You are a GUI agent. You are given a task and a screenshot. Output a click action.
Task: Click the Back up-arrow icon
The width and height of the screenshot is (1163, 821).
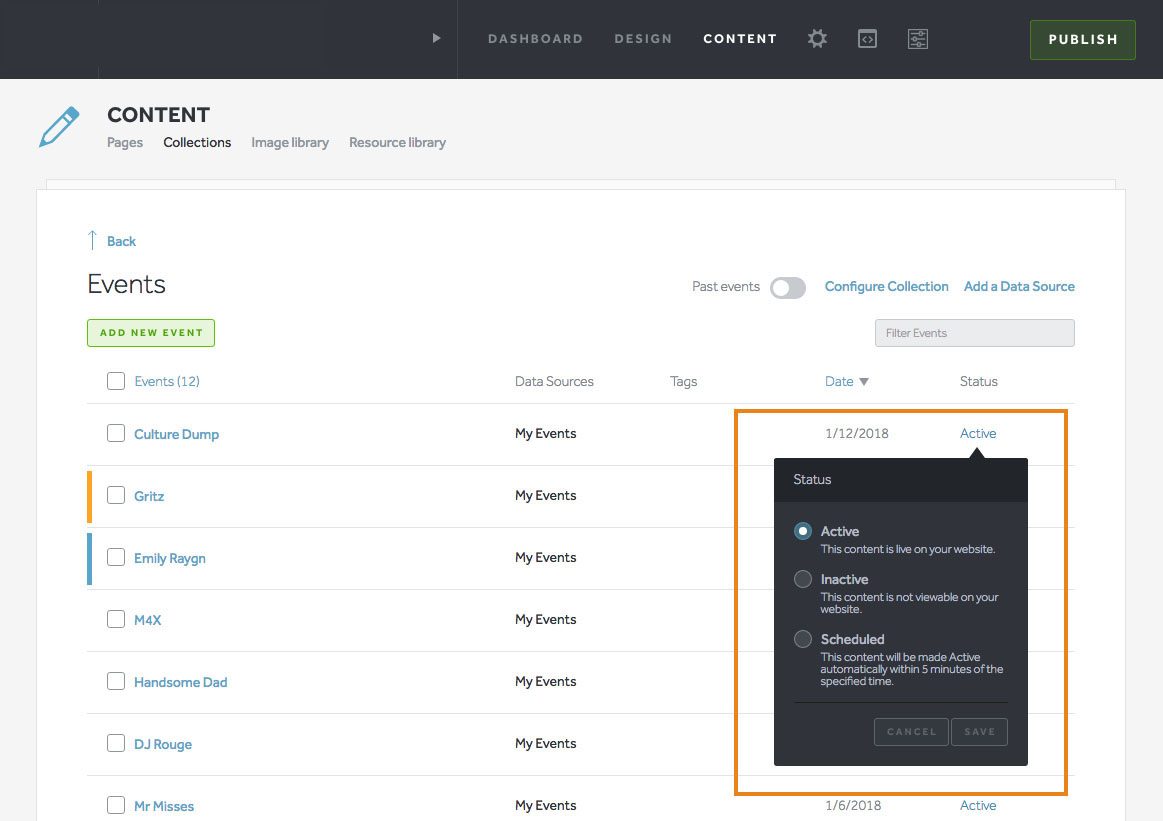point(92,240)
